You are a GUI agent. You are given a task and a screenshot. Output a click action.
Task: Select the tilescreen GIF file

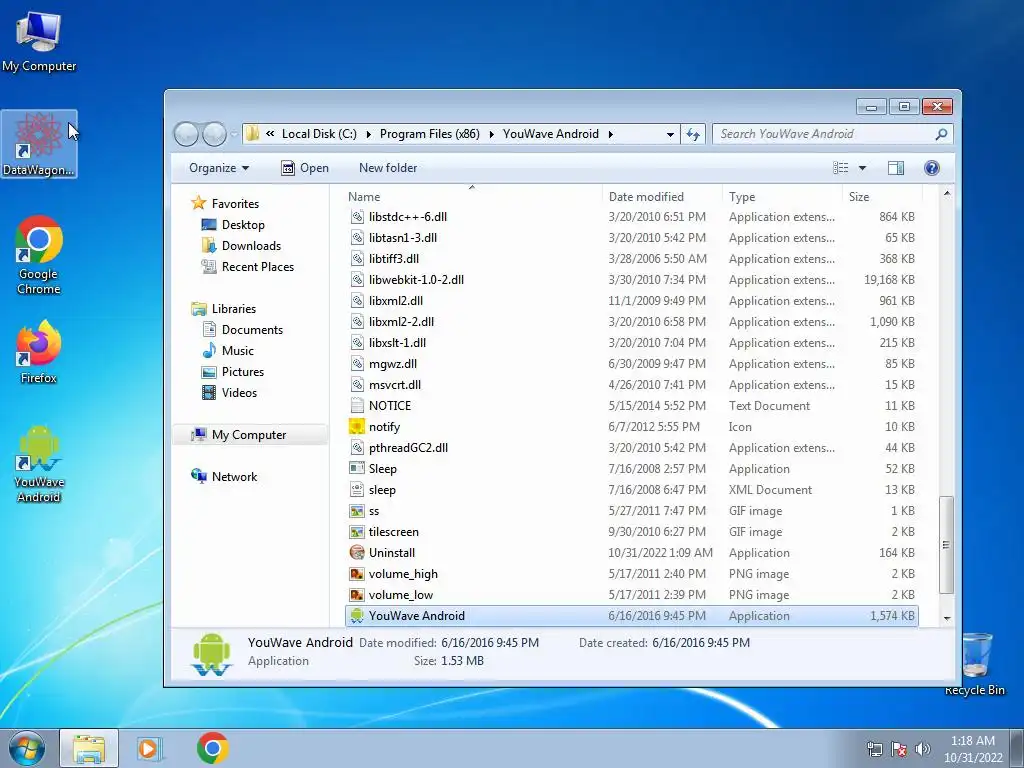click(x=632, y=532)
